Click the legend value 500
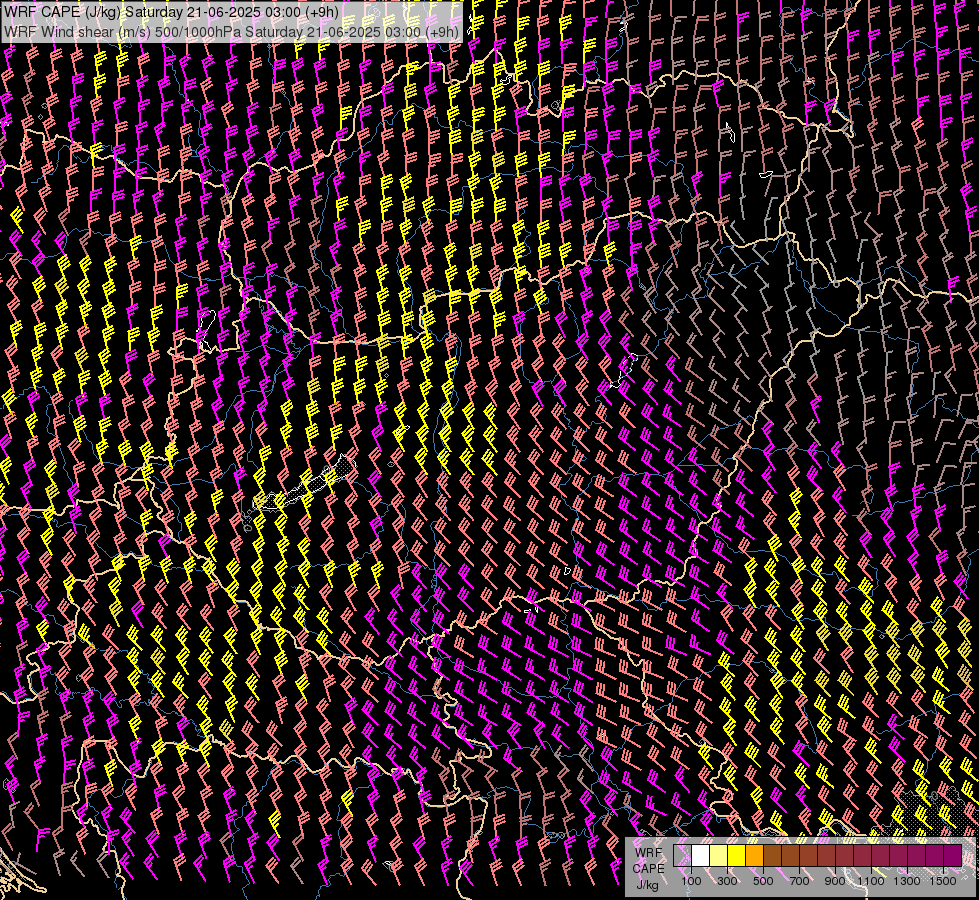This screenshot has width=979, height=900. 763,881
